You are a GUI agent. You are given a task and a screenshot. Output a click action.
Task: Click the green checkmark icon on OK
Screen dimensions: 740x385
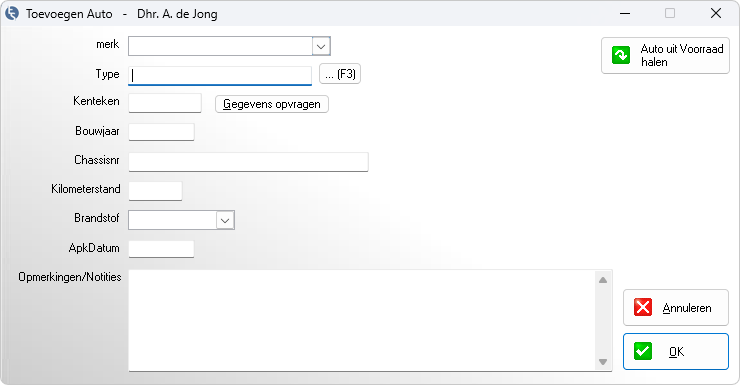(x=643, y=351)
